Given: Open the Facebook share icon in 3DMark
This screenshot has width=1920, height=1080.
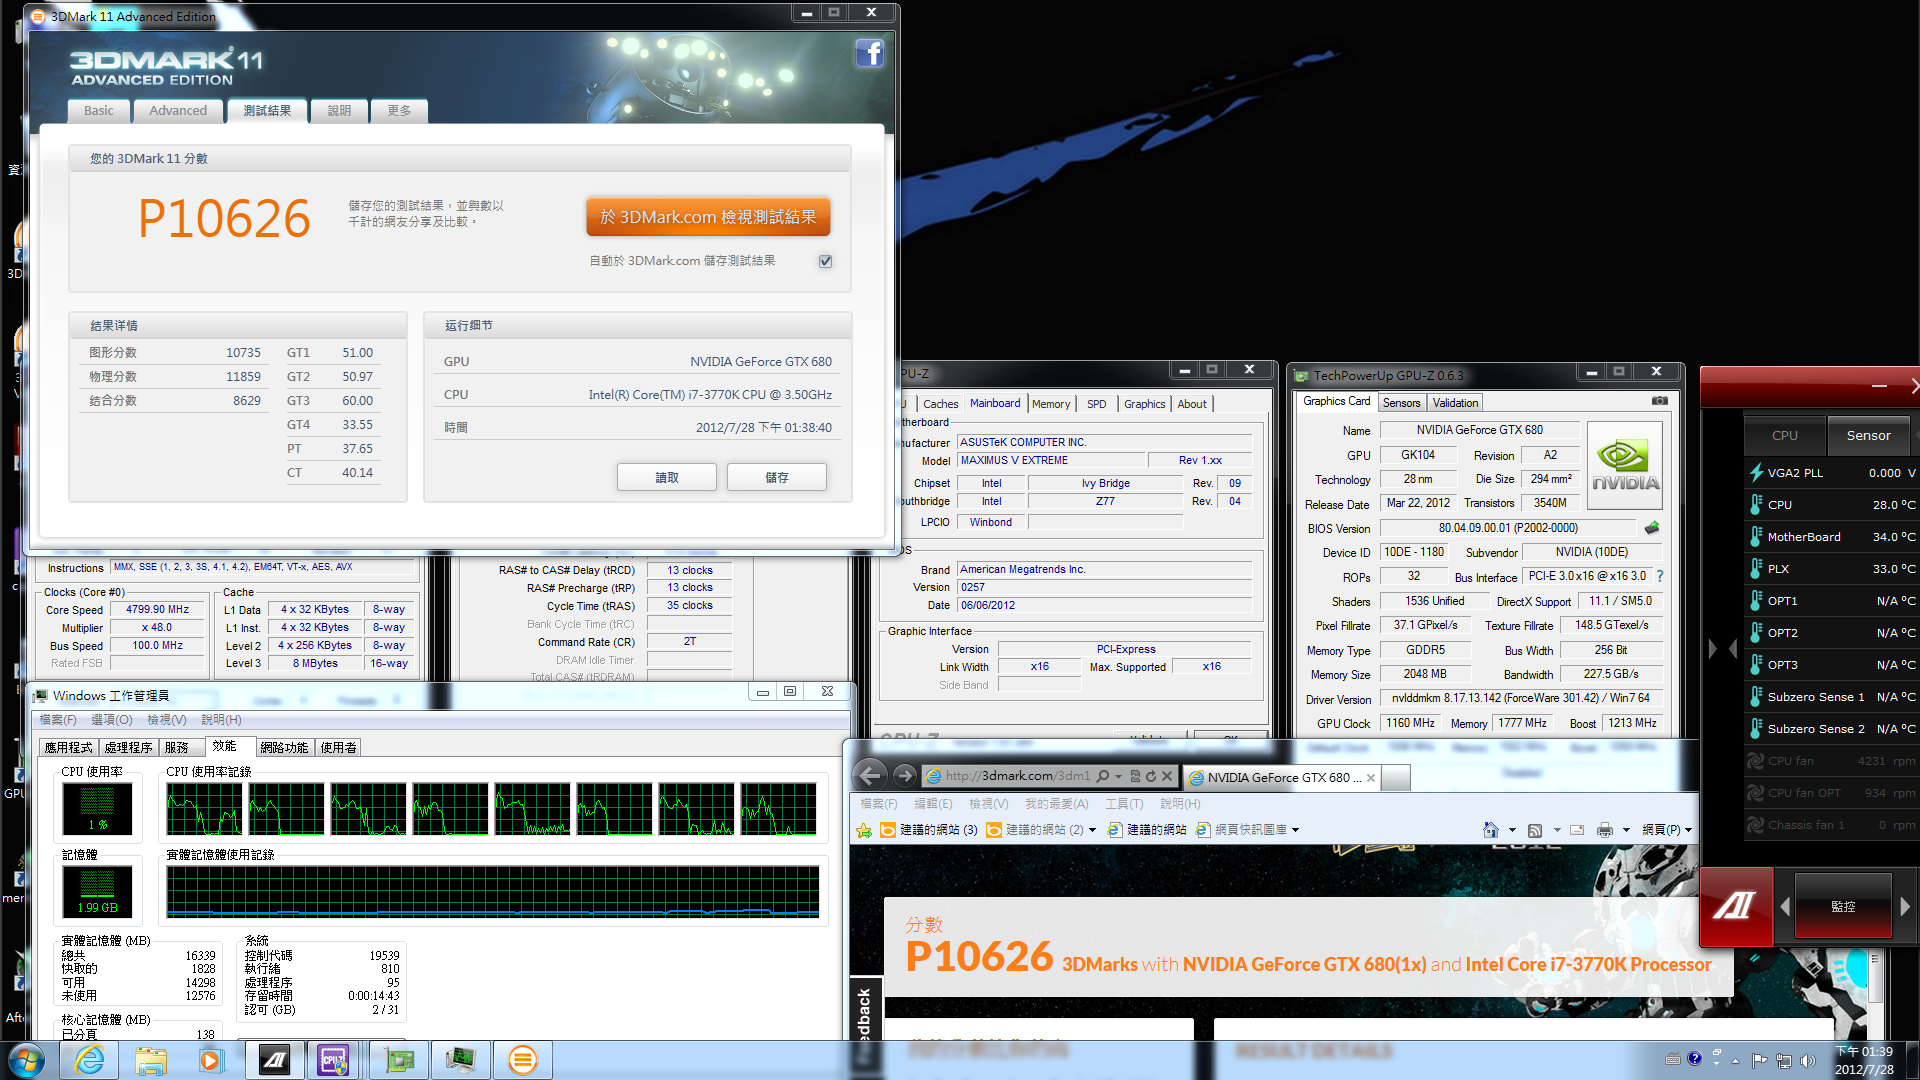Looking at the screenshot, I should pyautogui.click(x=869, y=54).
